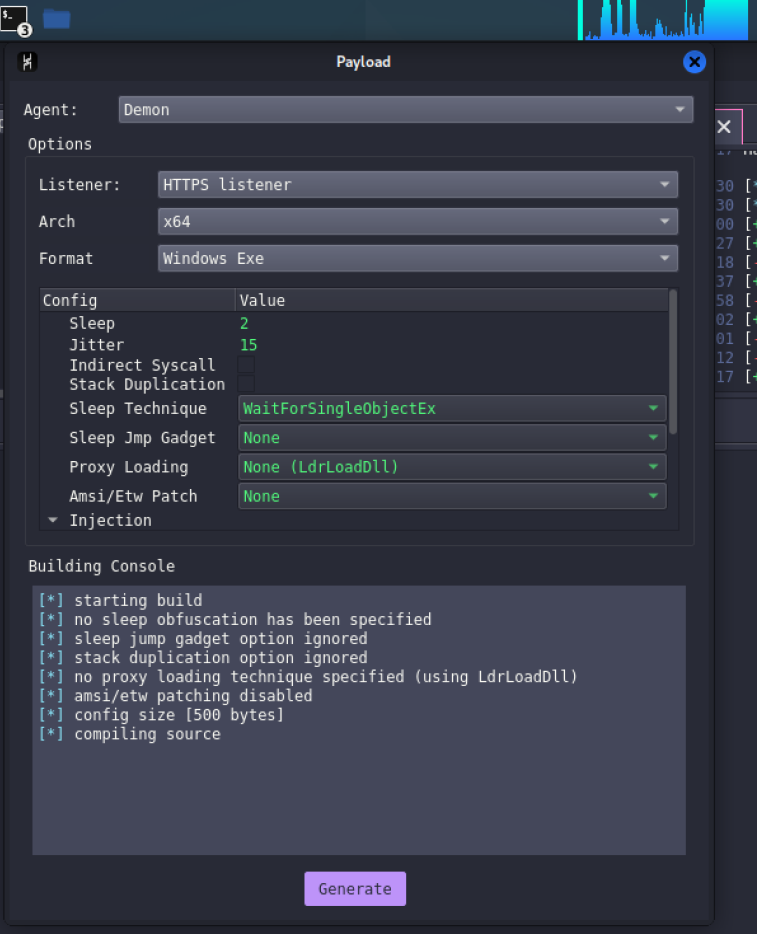Select the Jitter row label
Viewport: 757px width, 934px height.
[96, 345]
